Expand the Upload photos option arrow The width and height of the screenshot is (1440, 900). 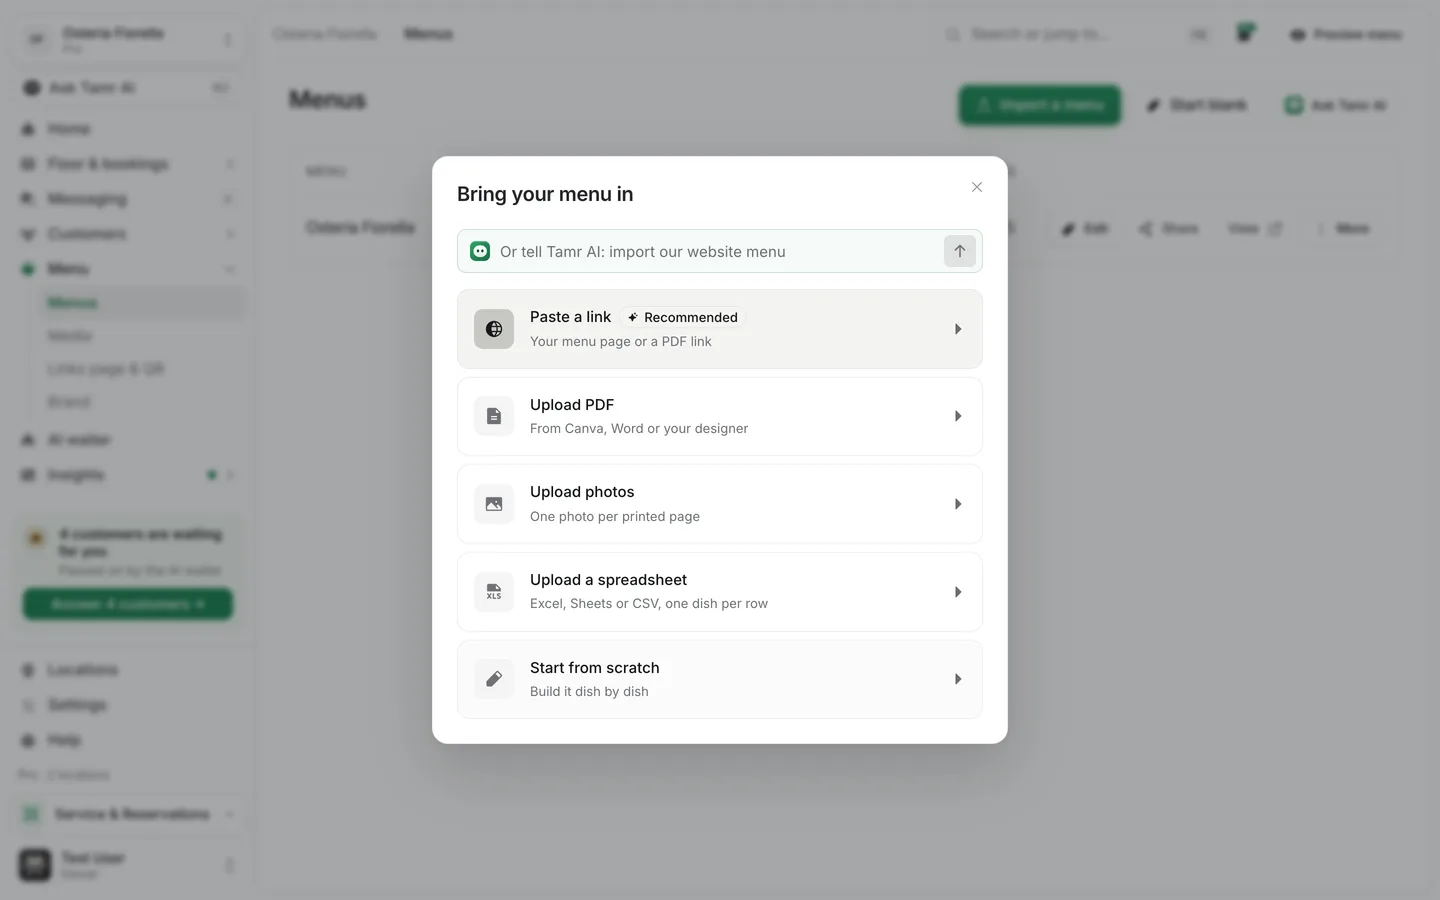pos(958,504)
